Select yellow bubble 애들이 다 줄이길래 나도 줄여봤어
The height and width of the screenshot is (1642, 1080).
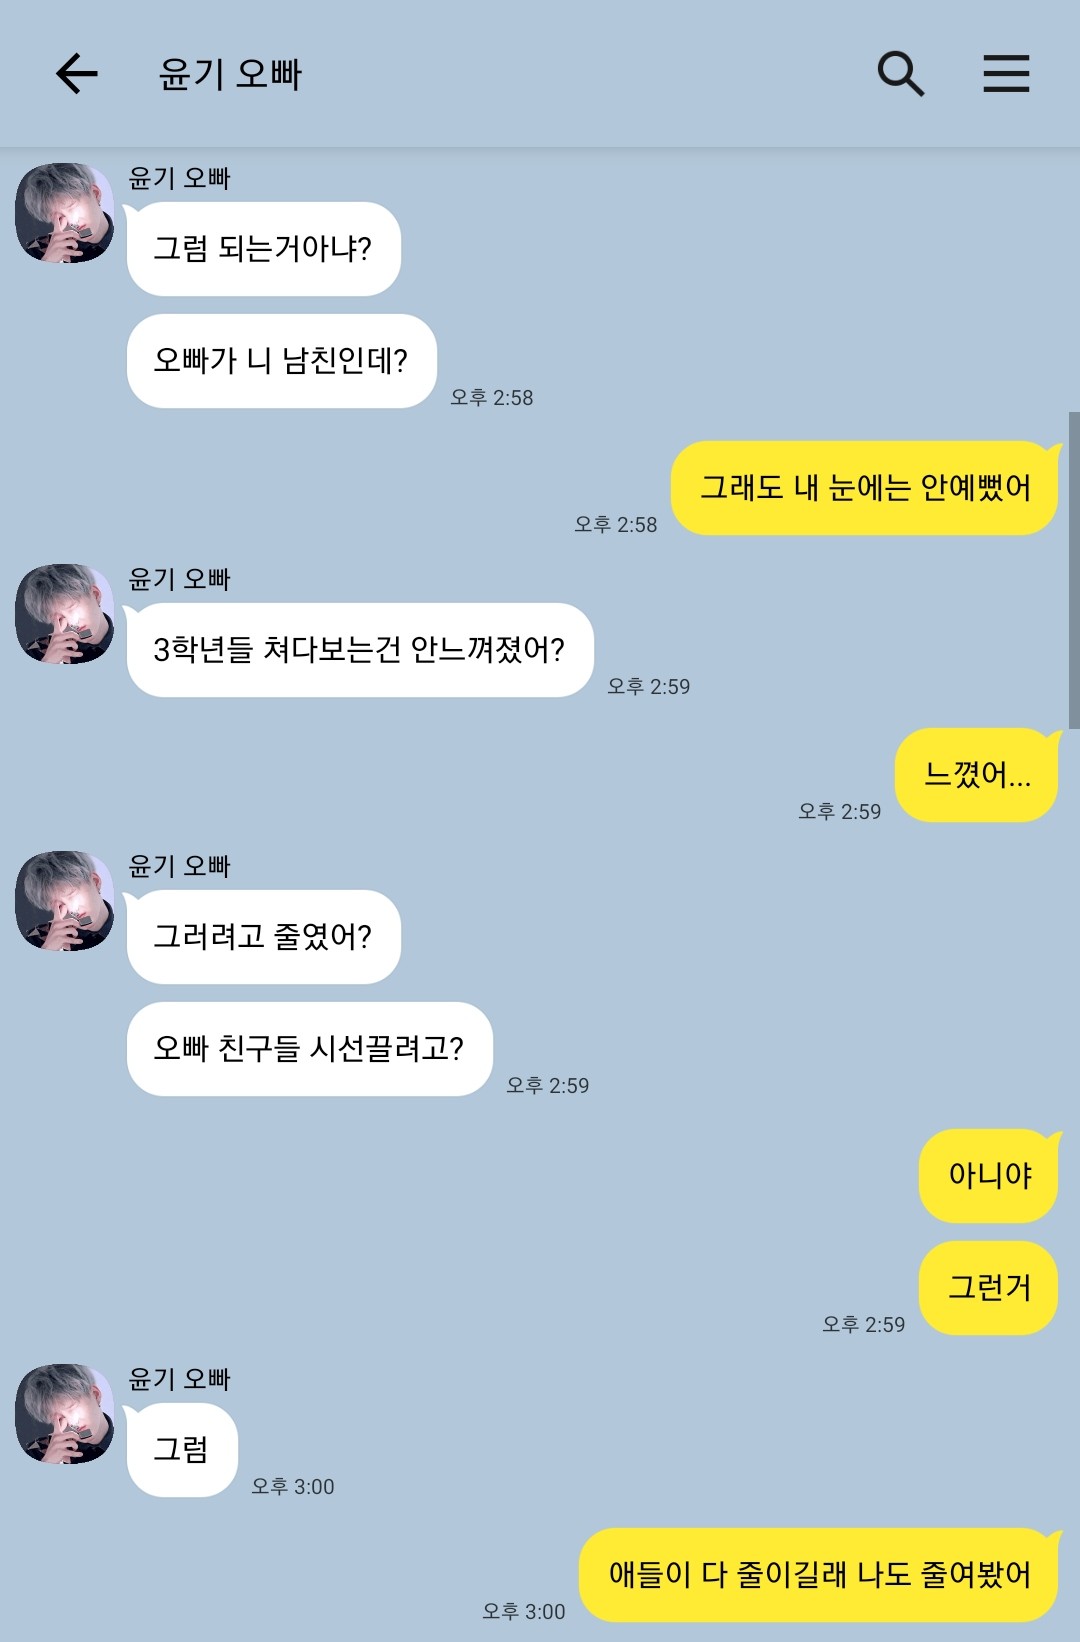[x=819, y=1575]
